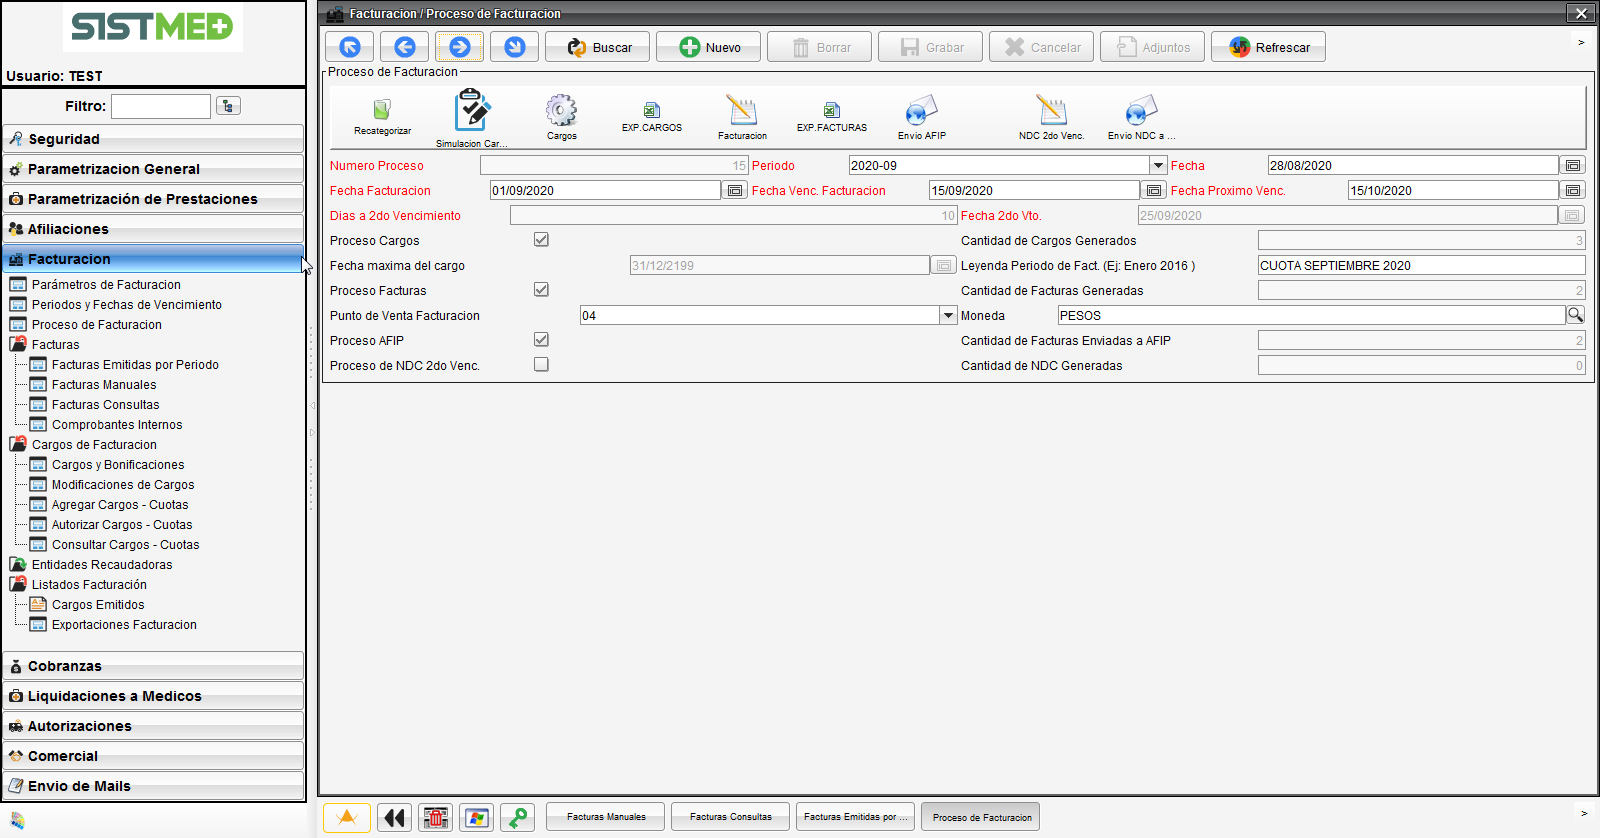
Task: Run the Cargos gear process
Action: point(561,110)
